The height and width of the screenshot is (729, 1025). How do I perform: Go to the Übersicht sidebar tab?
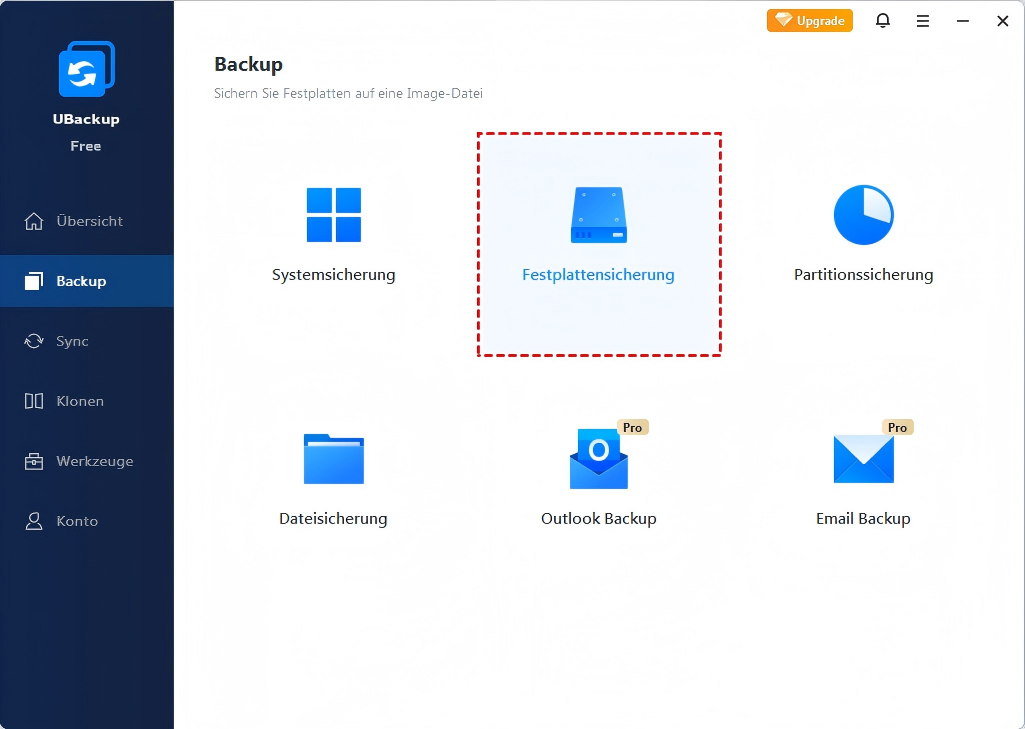[86, 221]
